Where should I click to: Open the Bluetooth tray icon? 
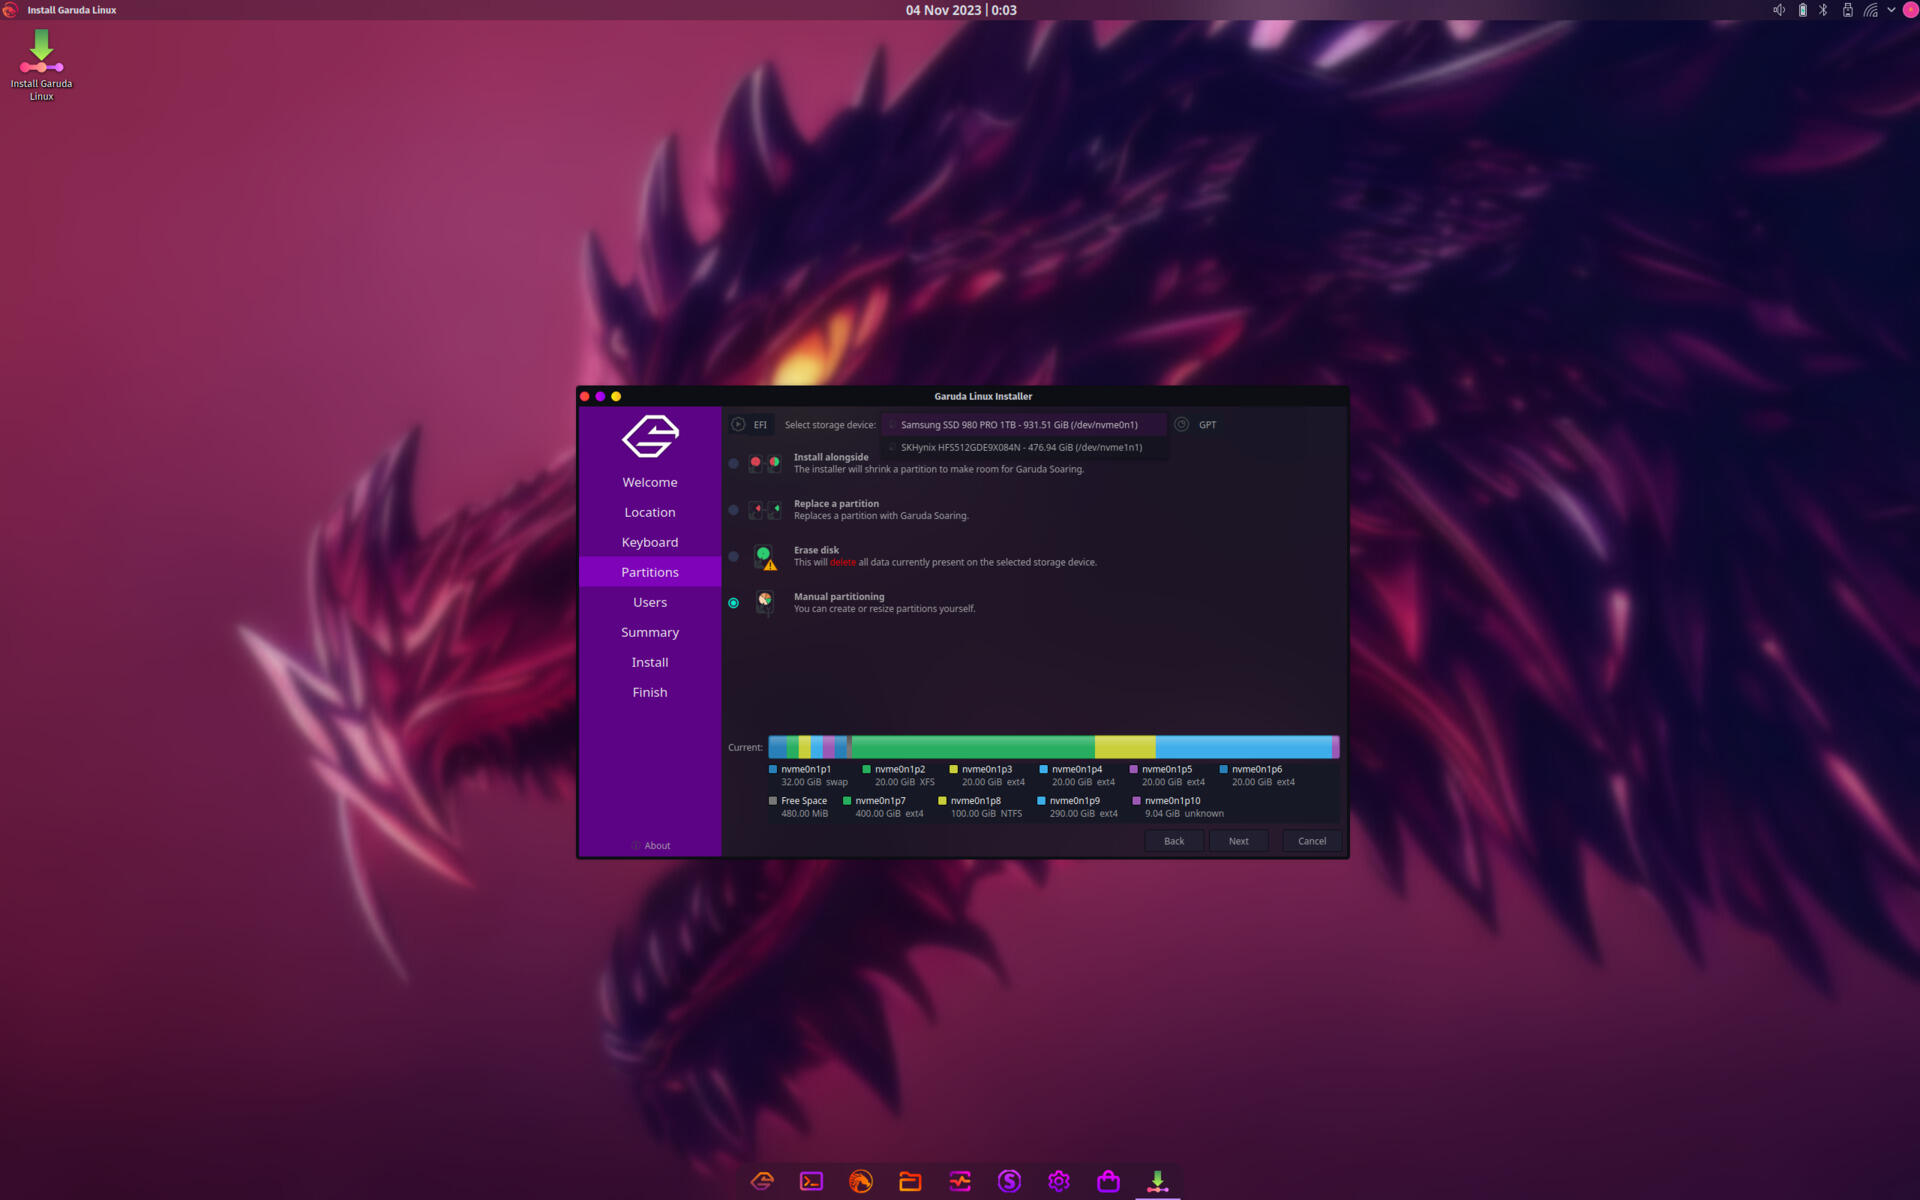point(1823,10)
